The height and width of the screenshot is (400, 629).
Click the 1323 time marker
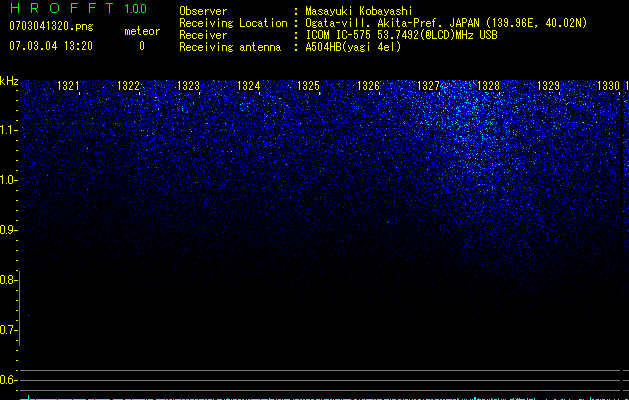188,86
